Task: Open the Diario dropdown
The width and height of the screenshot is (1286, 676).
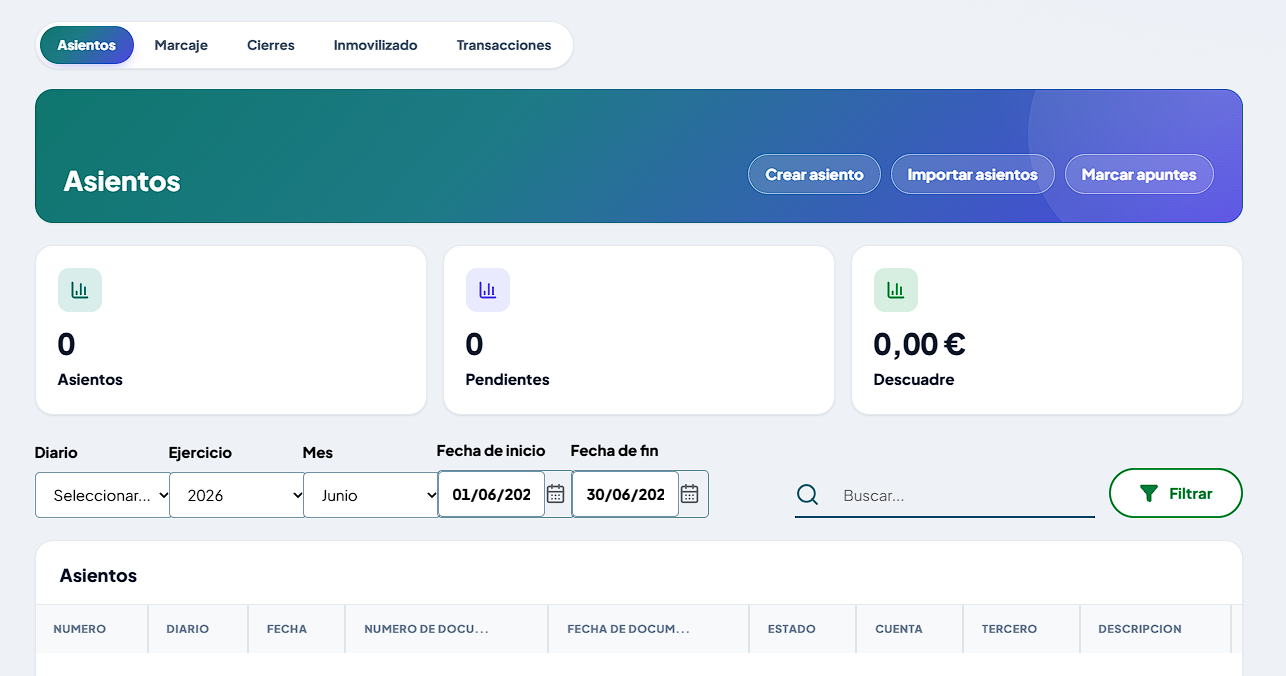Action: point(103,495)
